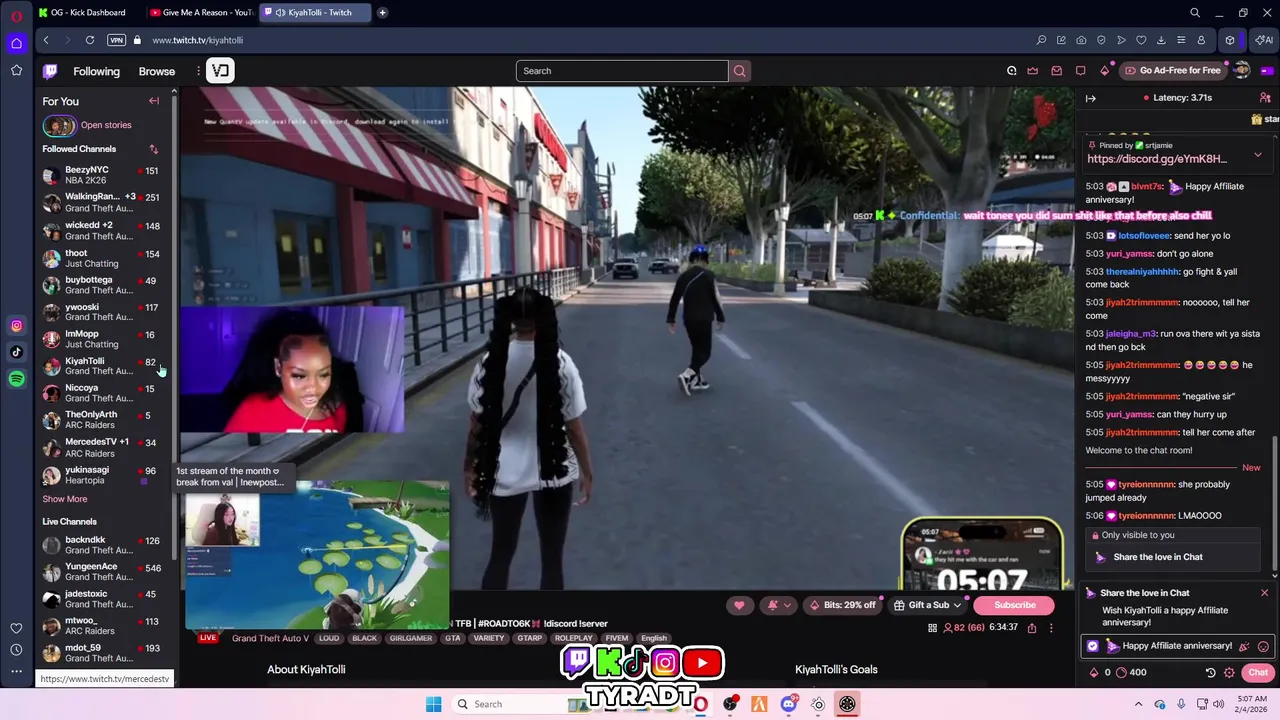The width and height of the screenshot is (1280, 720).
Task: Click the Get Bits diamond icon in the header
Action: point(1104,71)
